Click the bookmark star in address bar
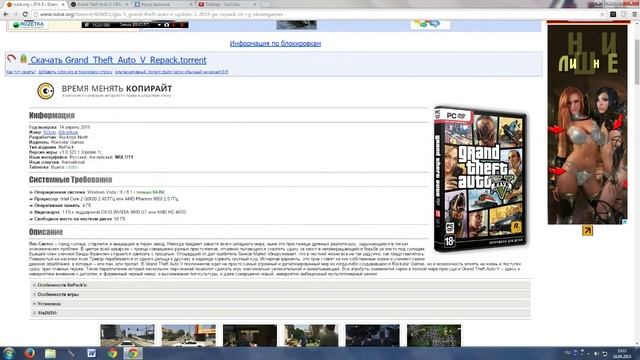The height and width of the screenshot is (360, 640). tap(602, 14)
